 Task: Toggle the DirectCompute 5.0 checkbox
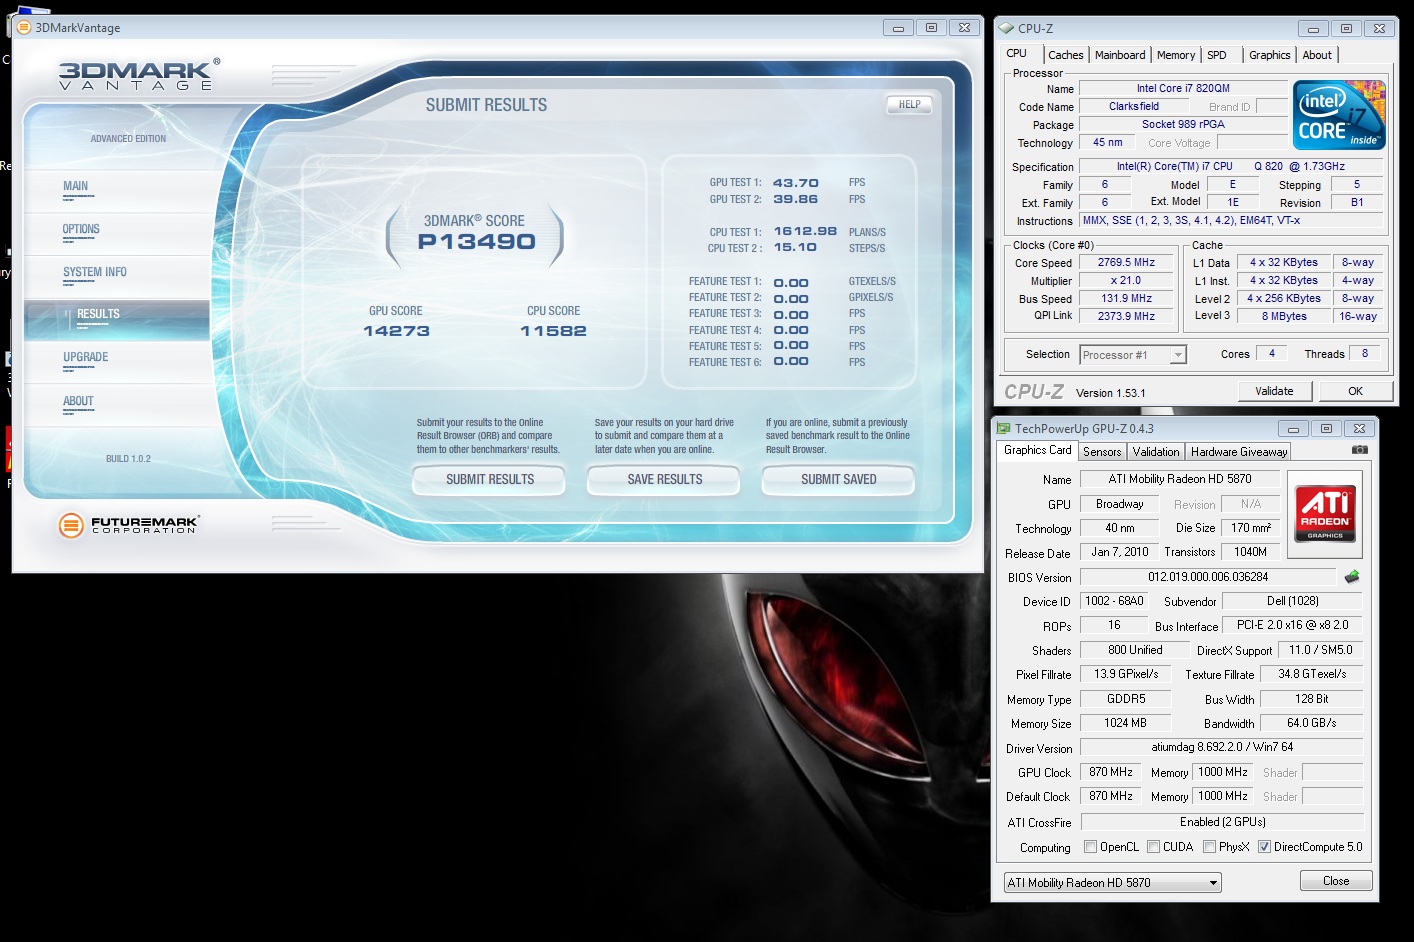coord(1264,847)
